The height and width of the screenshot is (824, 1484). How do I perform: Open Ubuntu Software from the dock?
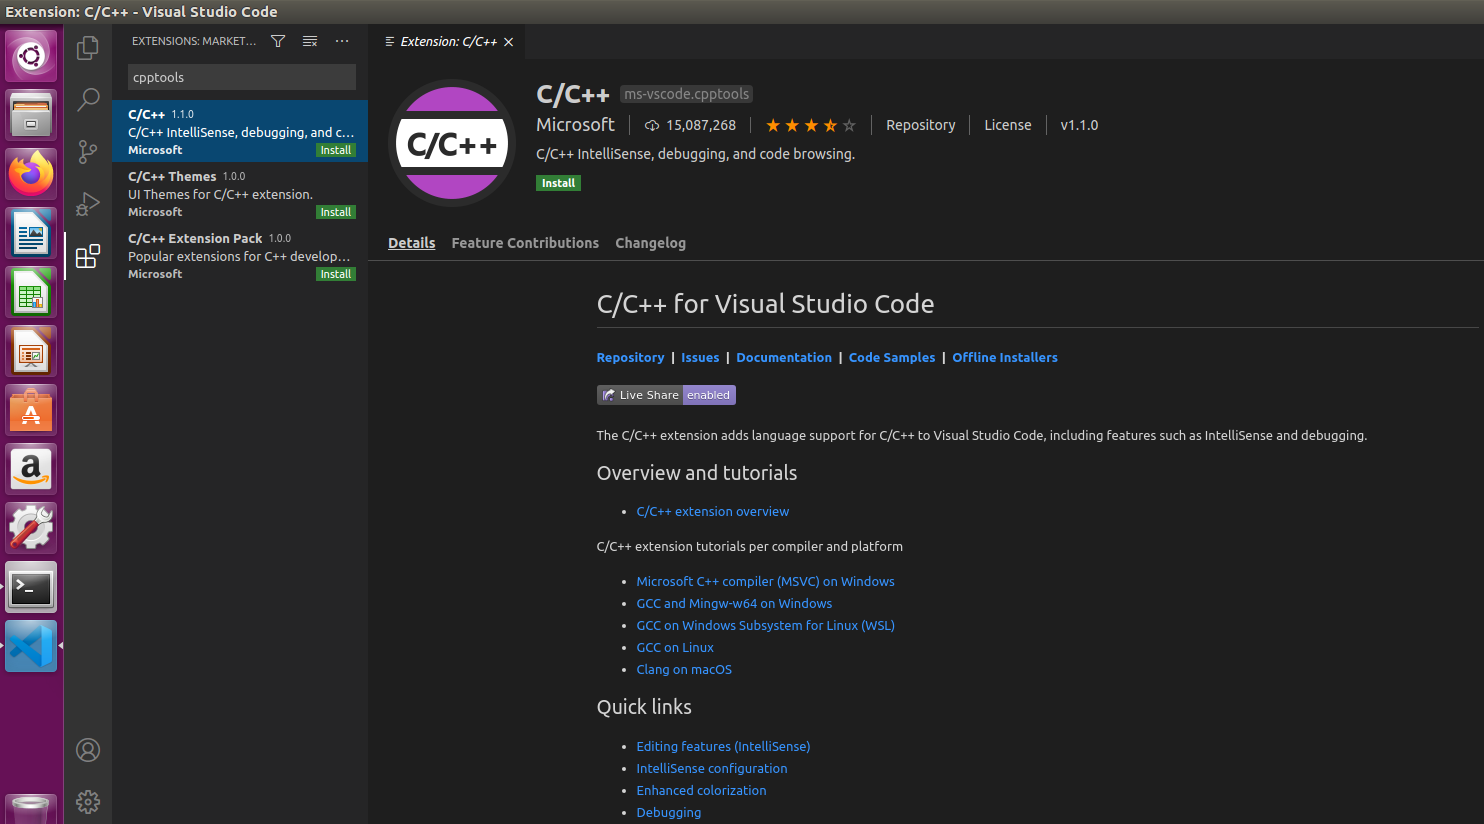[x=31, y=409]
